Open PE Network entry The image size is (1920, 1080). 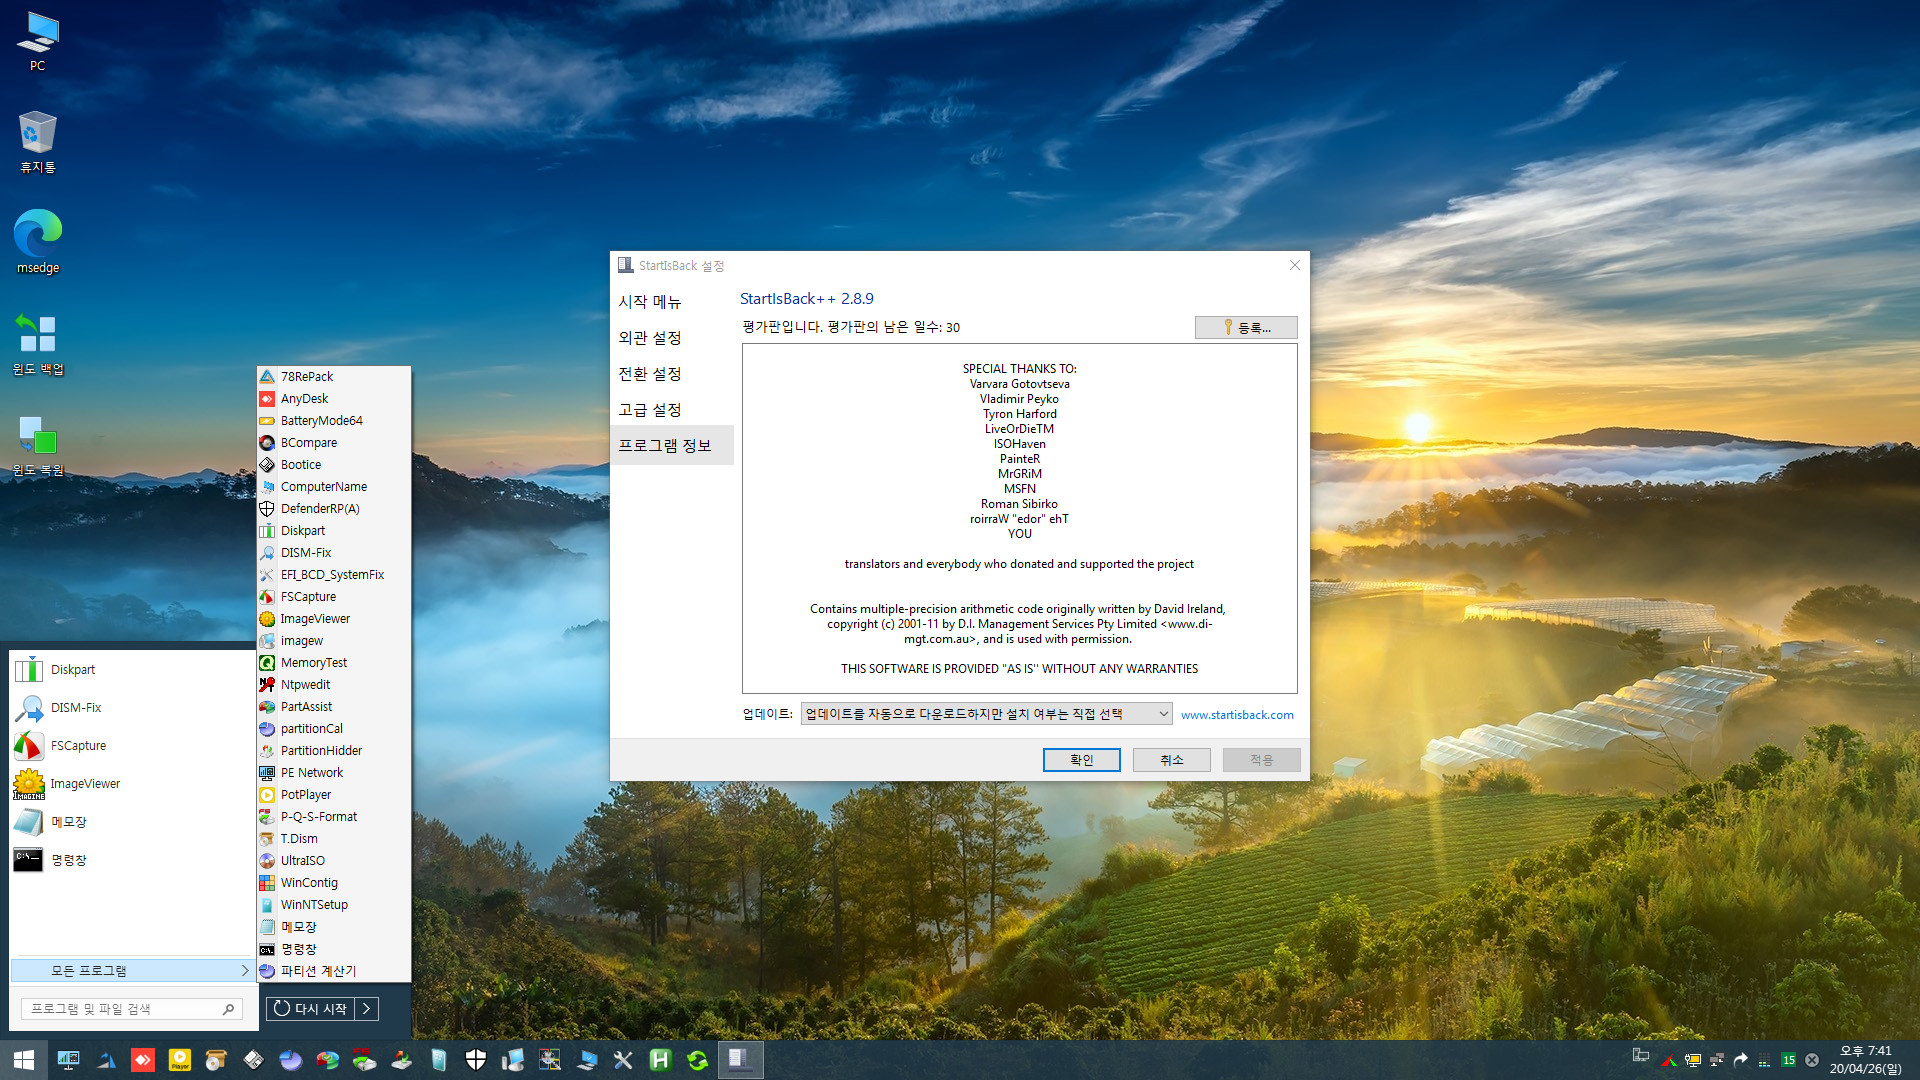tap(334, 773)
